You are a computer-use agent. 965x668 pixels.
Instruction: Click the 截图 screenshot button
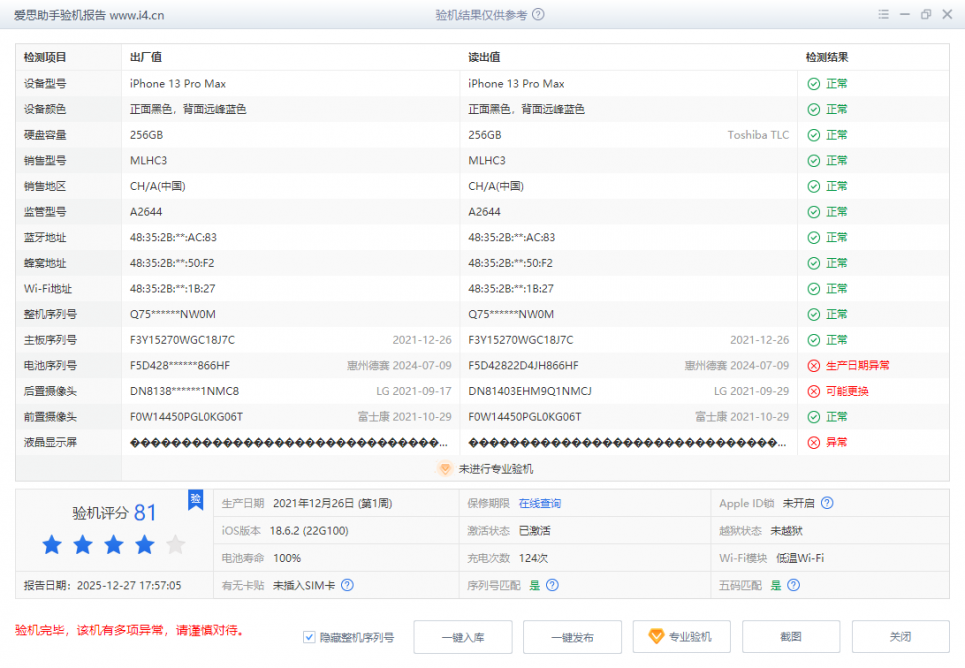791,637
